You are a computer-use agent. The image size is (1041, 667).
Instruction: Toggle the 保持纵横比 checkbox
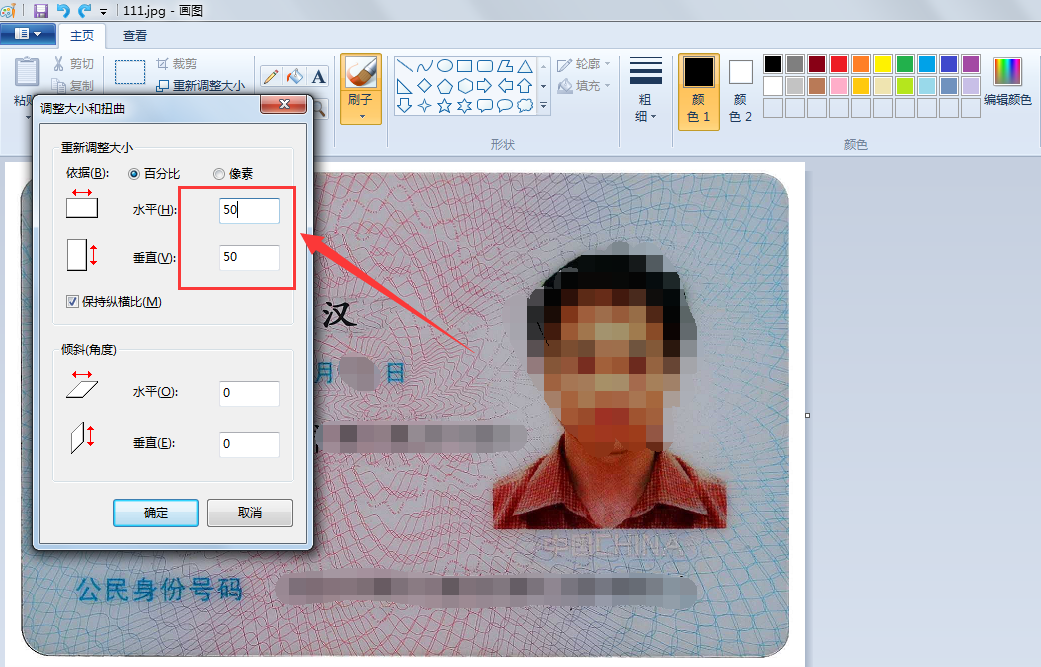click(72, 302)
